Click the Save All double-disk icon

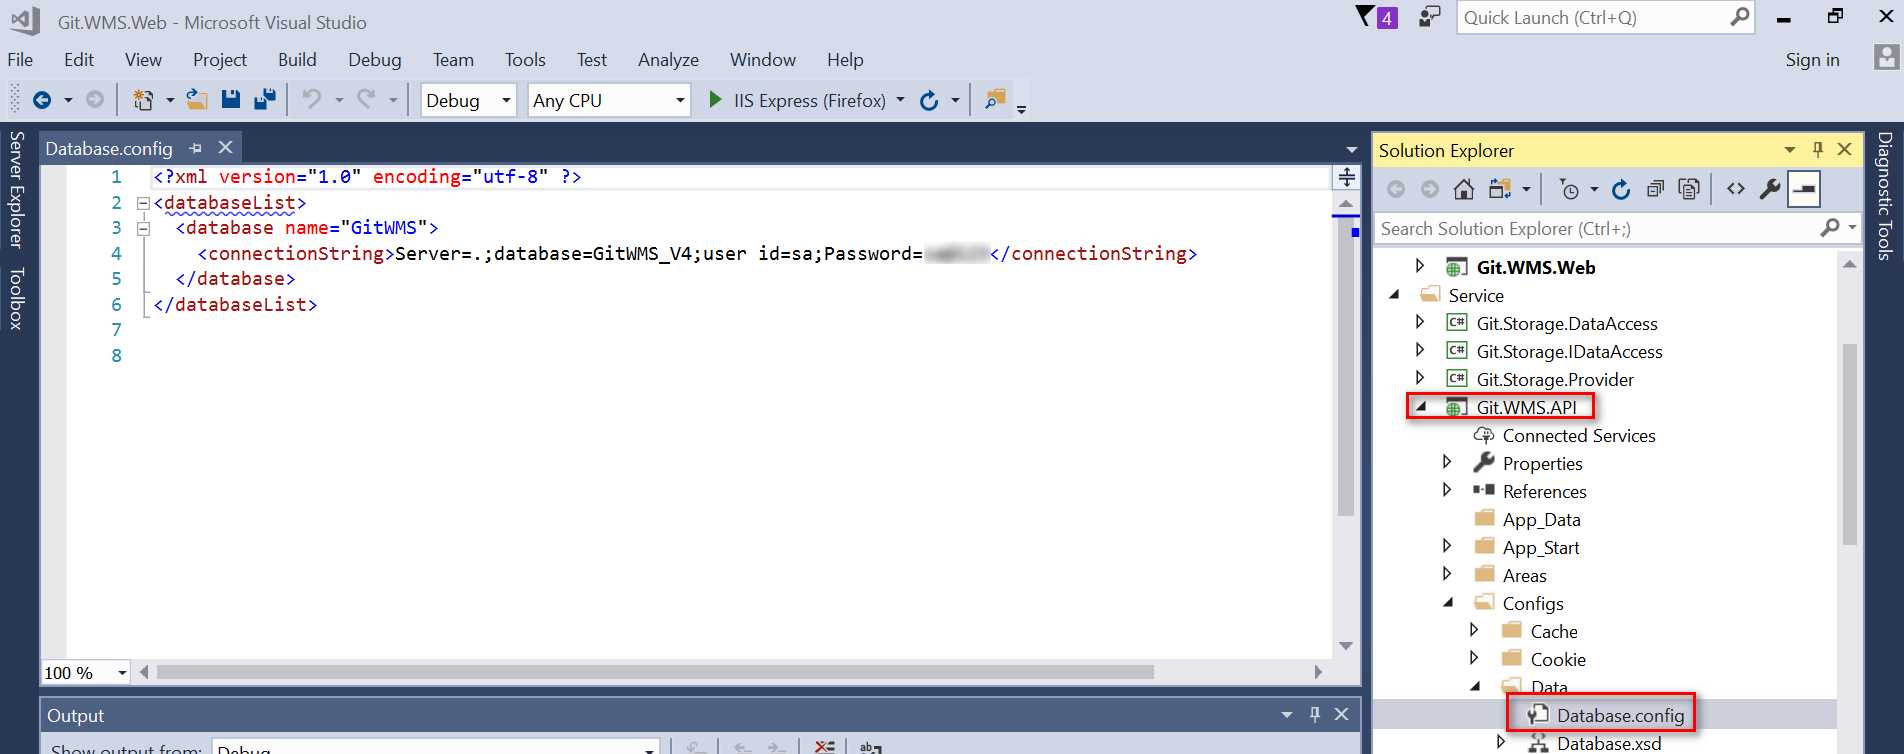[265, 99]
